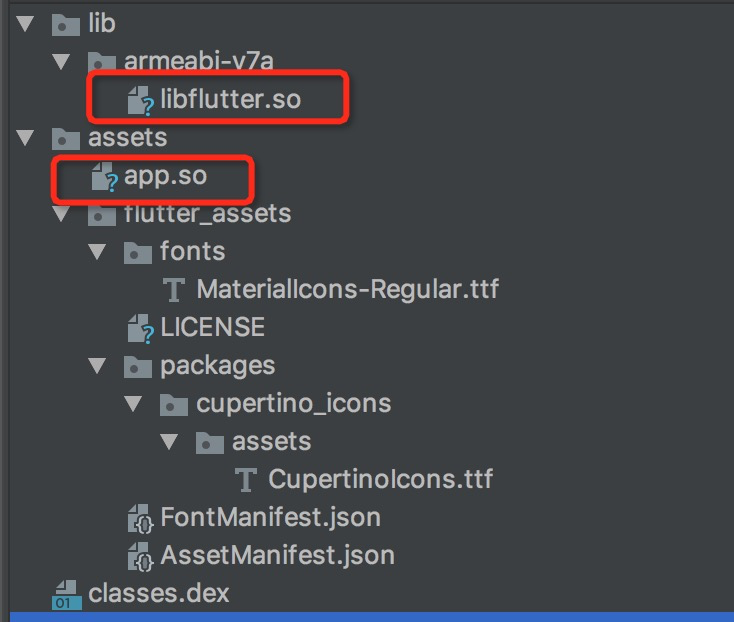734x622 pixels.
Task: Collapse the packages folder arrow
Action: [x=97, y=366]
